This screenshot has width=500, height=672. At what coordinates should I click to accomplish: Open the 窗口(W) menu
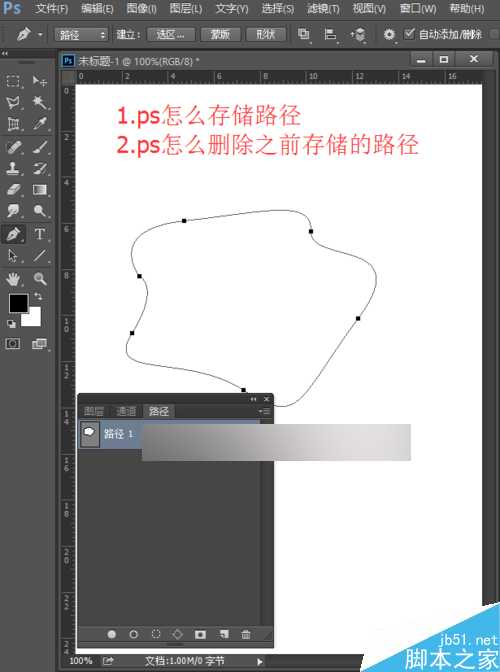418,8
